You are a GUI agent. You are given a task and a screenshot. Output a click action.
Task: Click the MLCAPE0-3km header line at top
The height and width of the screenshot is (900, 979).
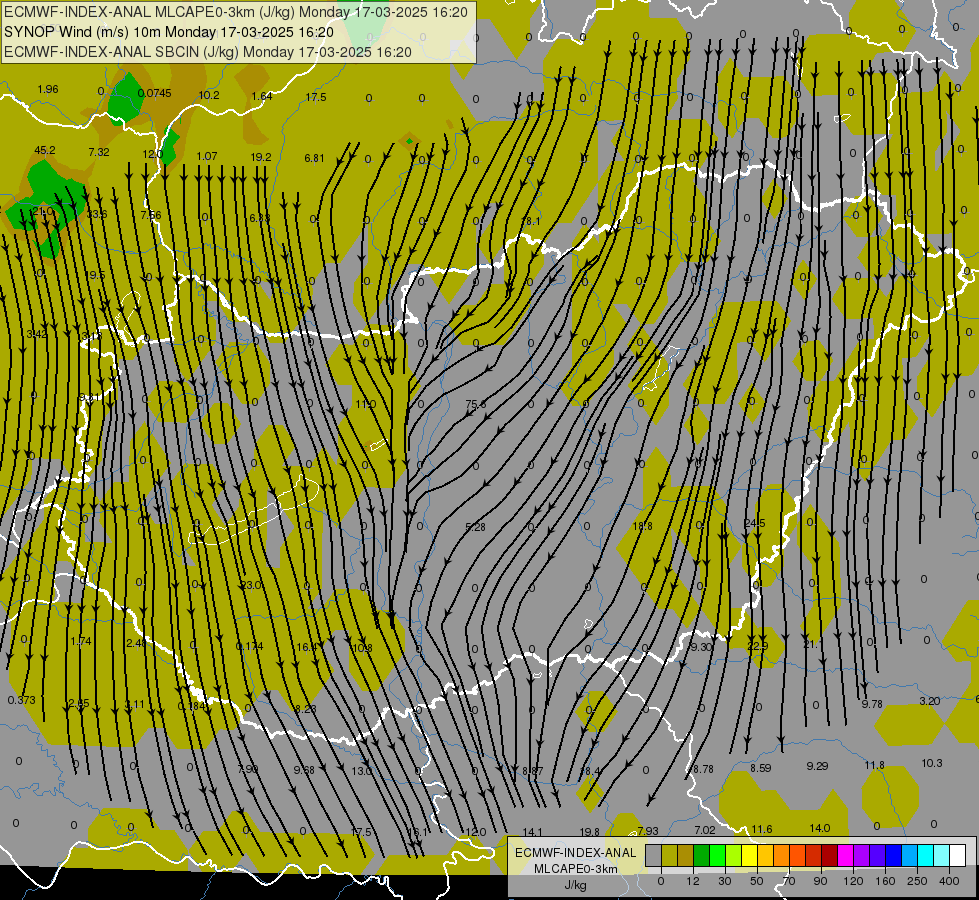236,12
